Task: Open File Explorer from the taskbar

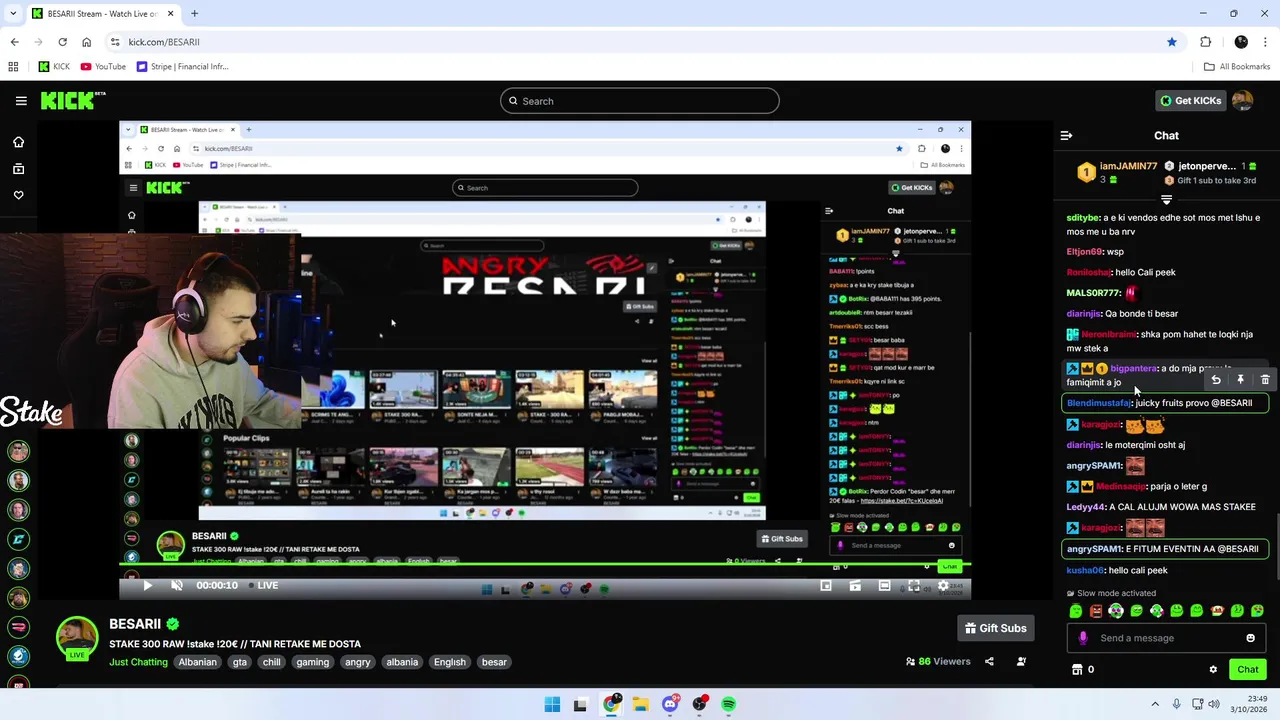Action: pos(640,704)
